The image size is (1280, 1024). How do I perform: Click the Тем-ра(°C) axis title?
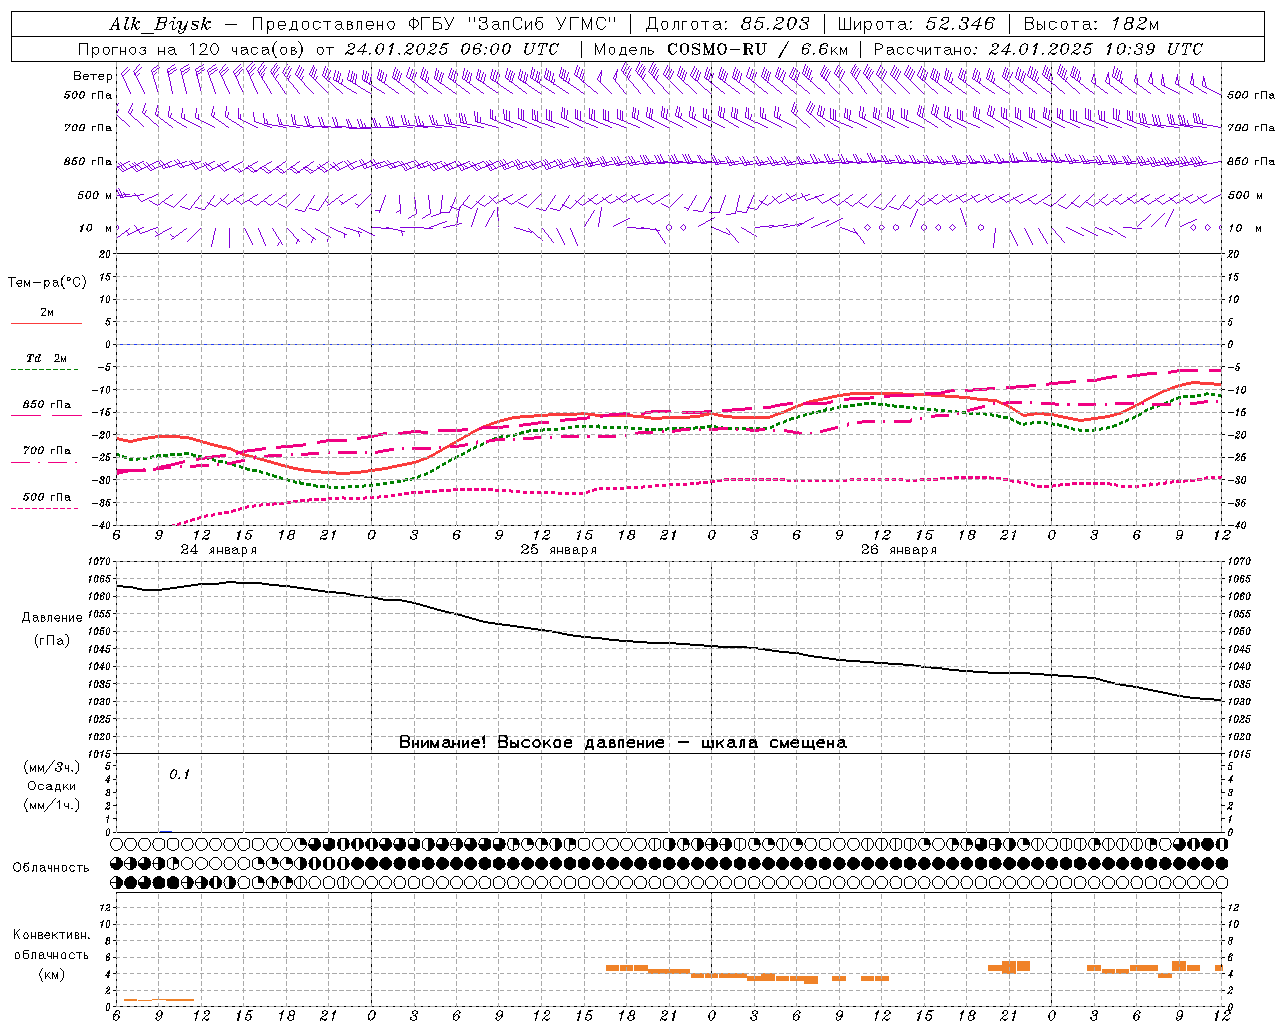(47, 283)
